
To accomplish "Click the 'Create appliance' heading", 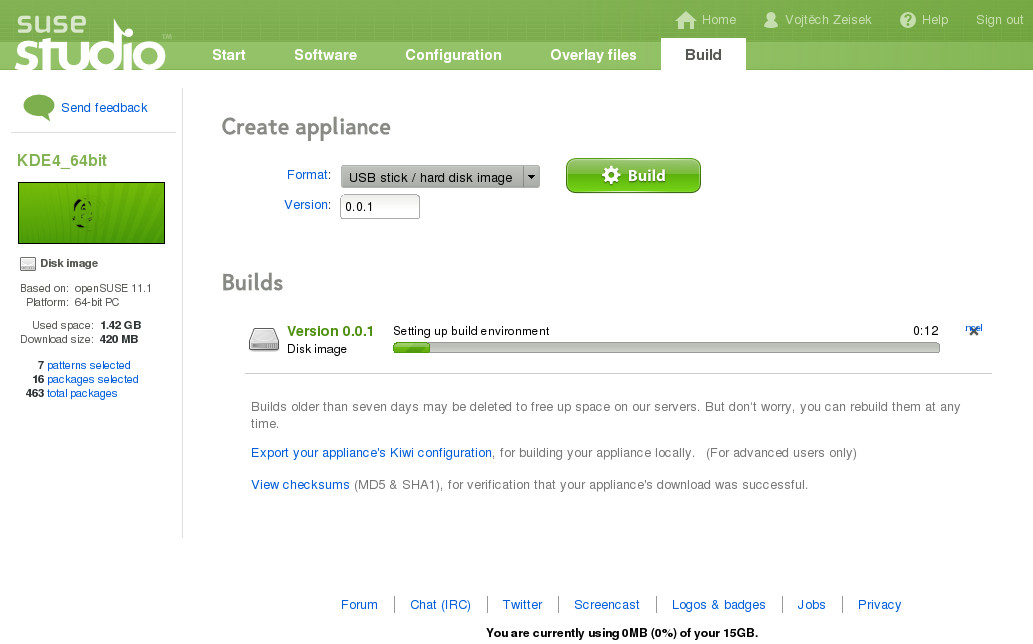I will [306, 127].
